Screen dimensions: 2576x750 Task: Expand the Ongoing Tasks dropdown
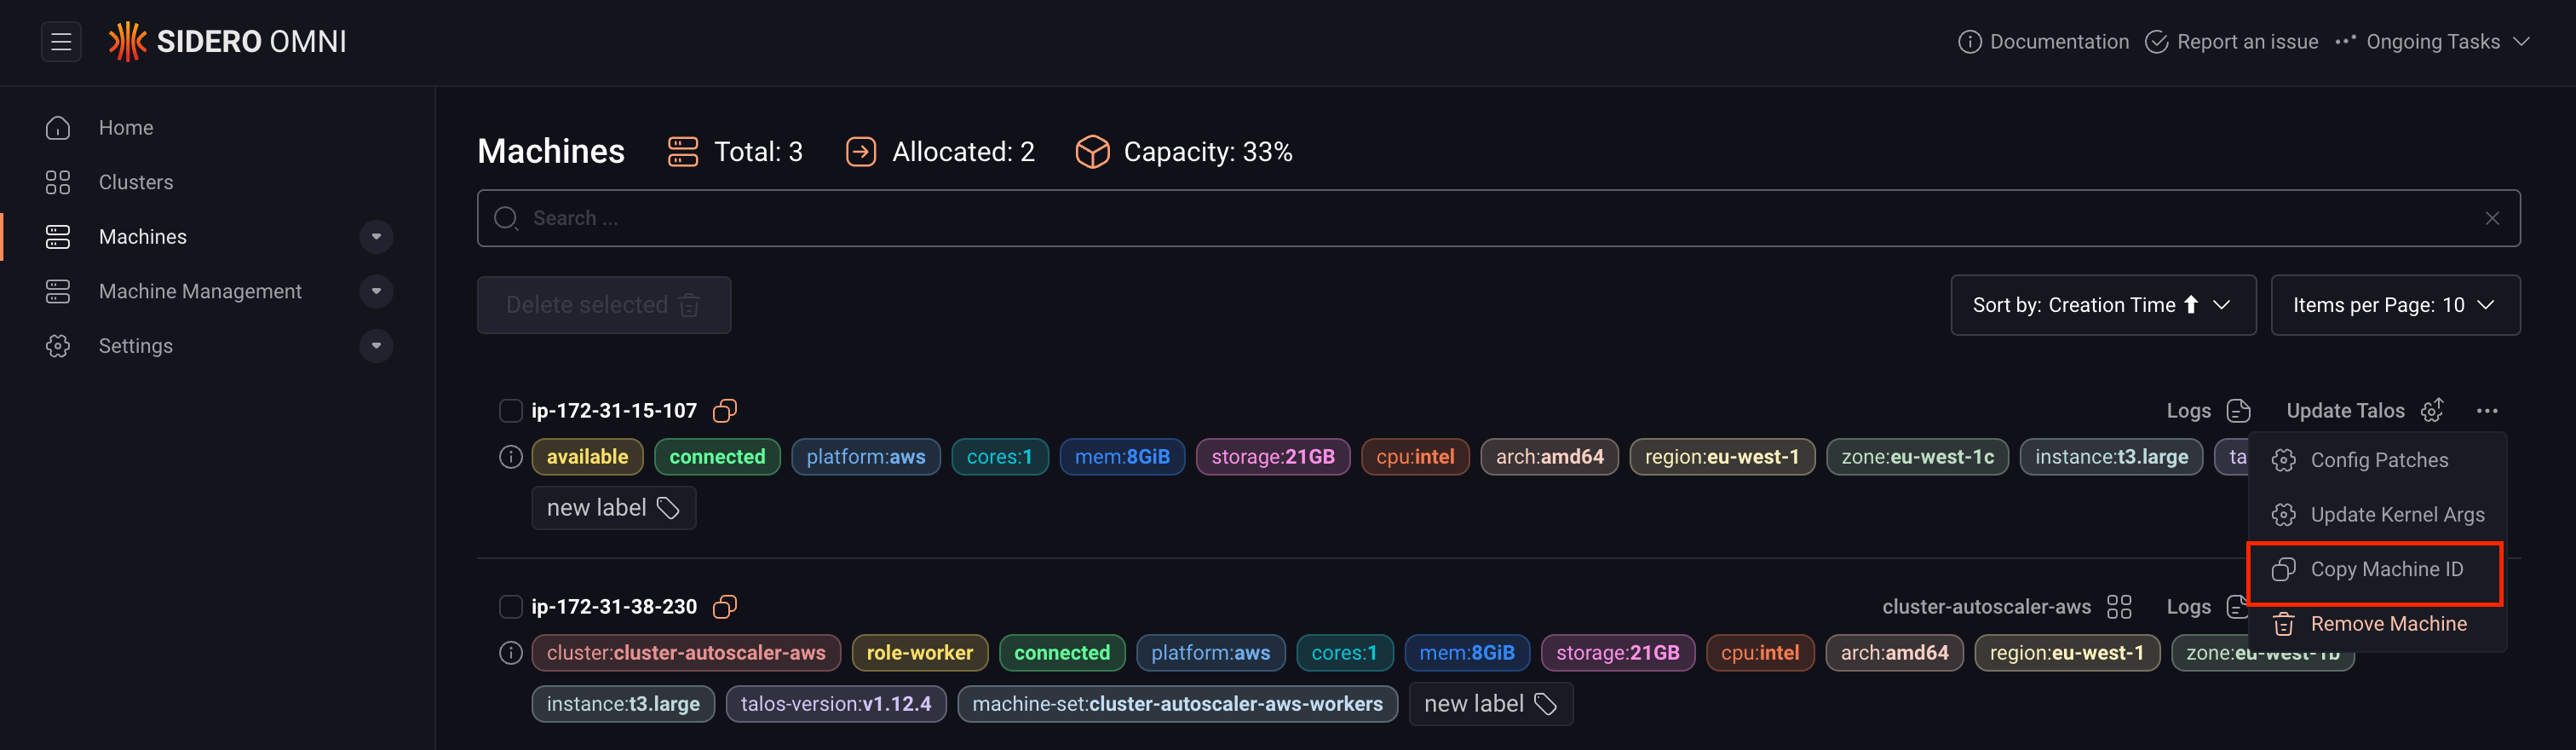(2432, 42)
